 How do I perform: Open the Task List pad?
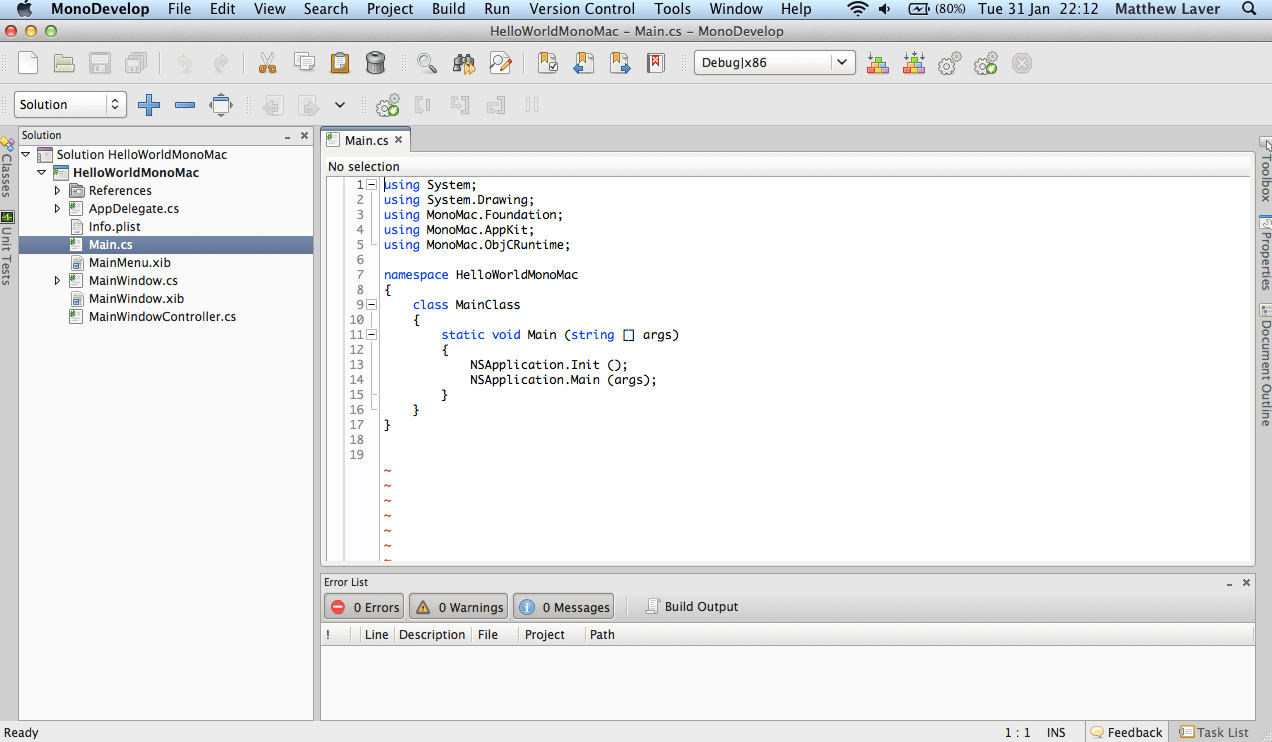(1214, 732)
